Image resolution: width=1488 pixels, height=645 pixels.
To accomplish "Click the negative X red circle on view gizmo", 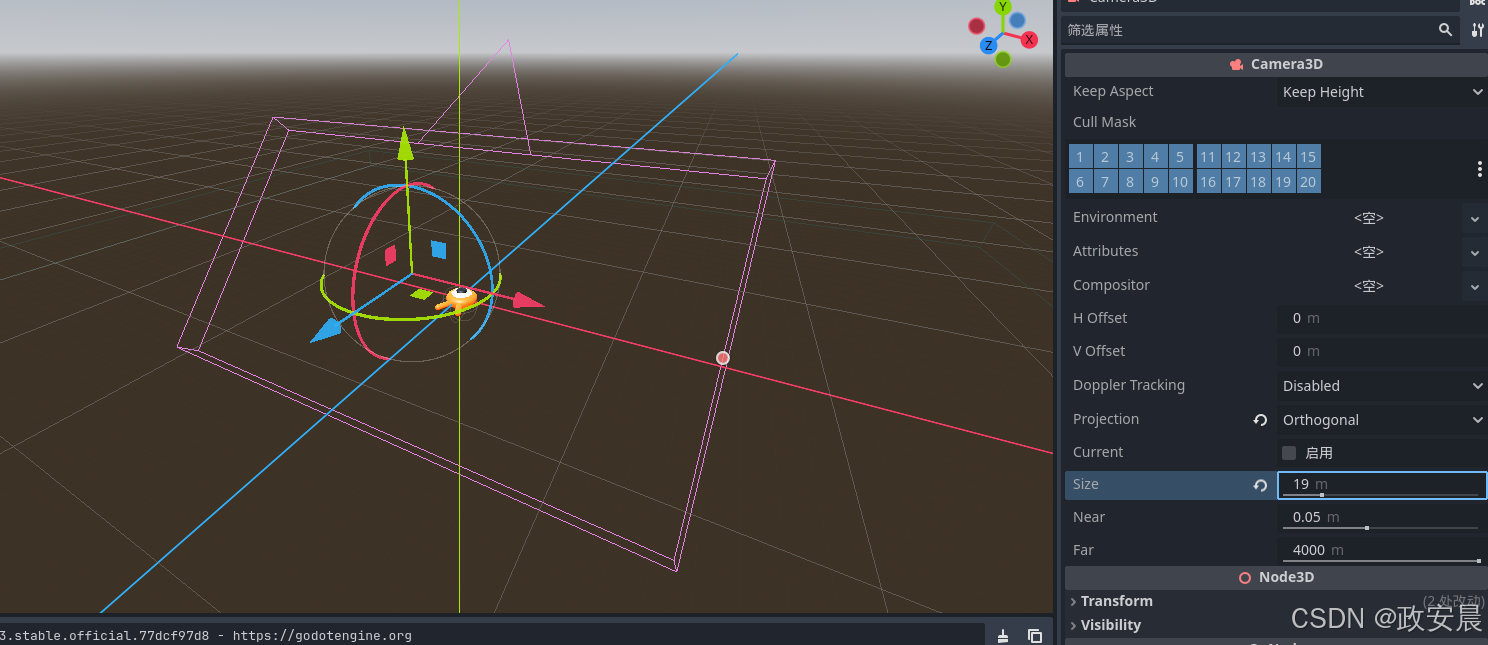I will coord(976,26).
